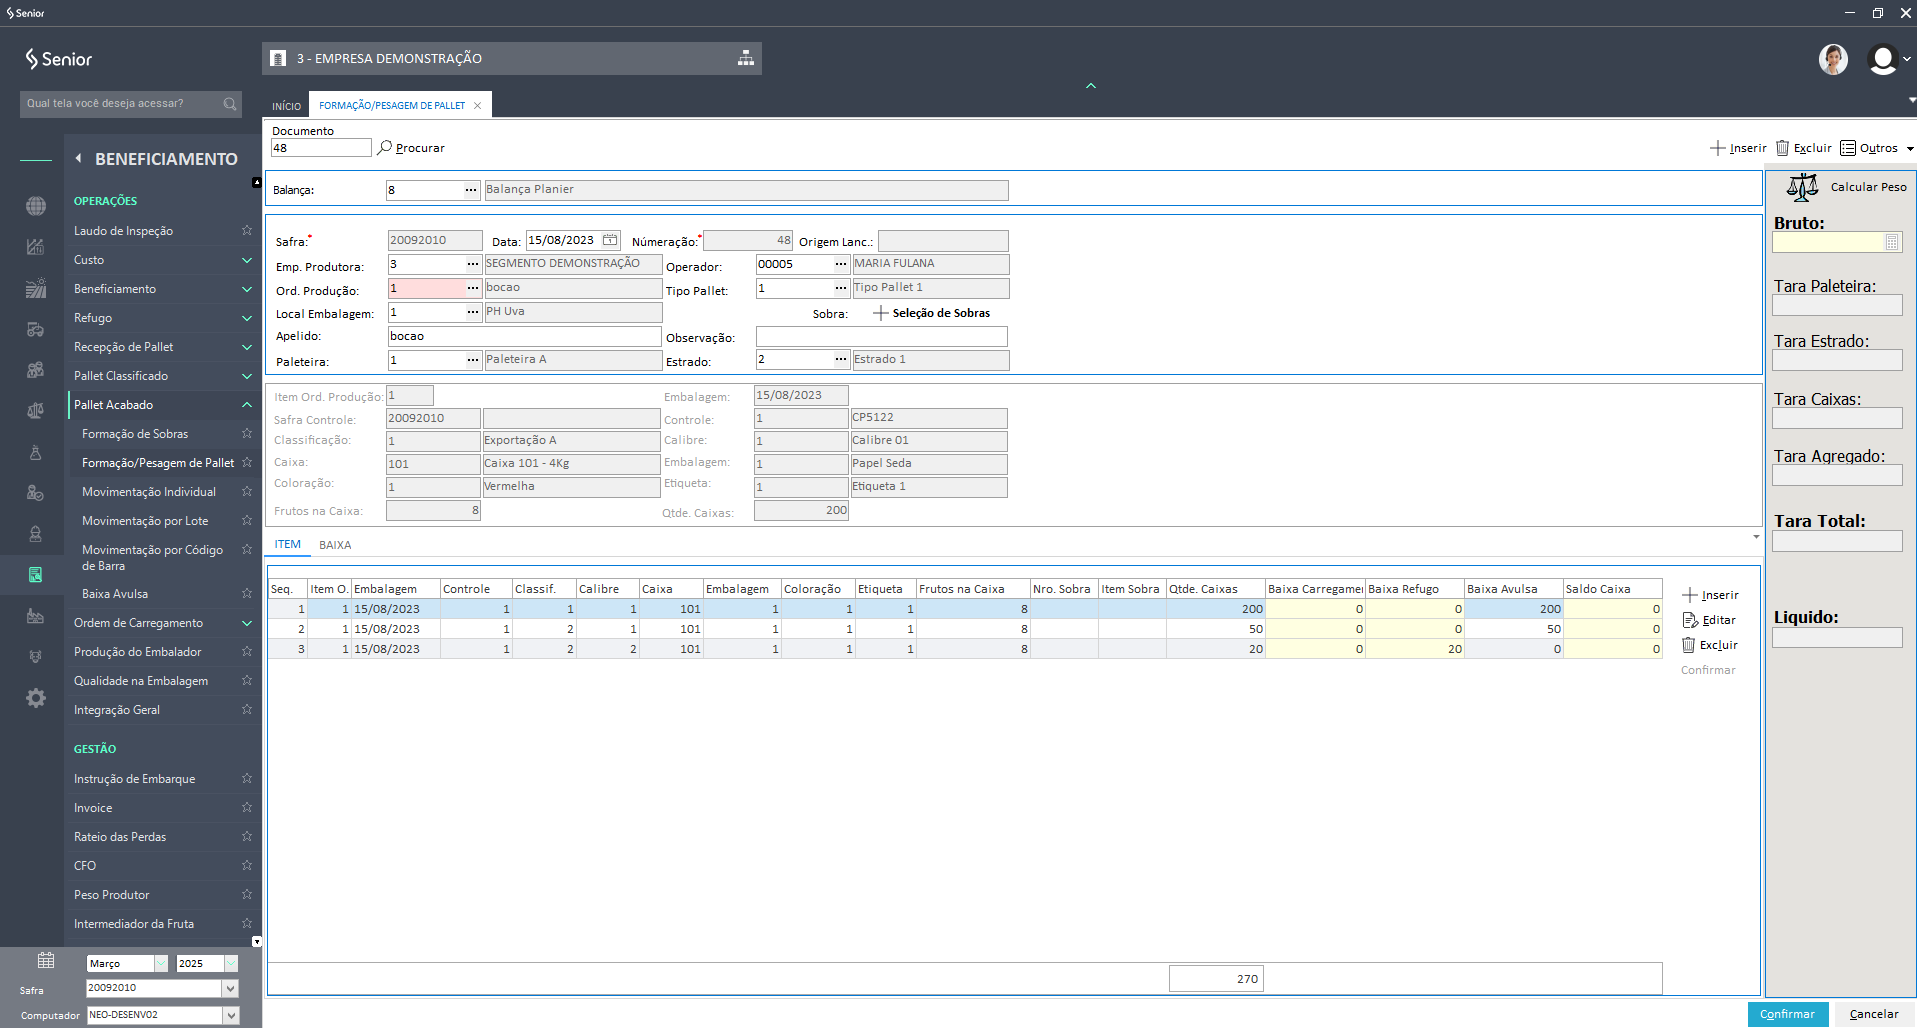Switch to the INÍCIO tab
The image size is (1917, 1028).
click(x=286, y=106)
